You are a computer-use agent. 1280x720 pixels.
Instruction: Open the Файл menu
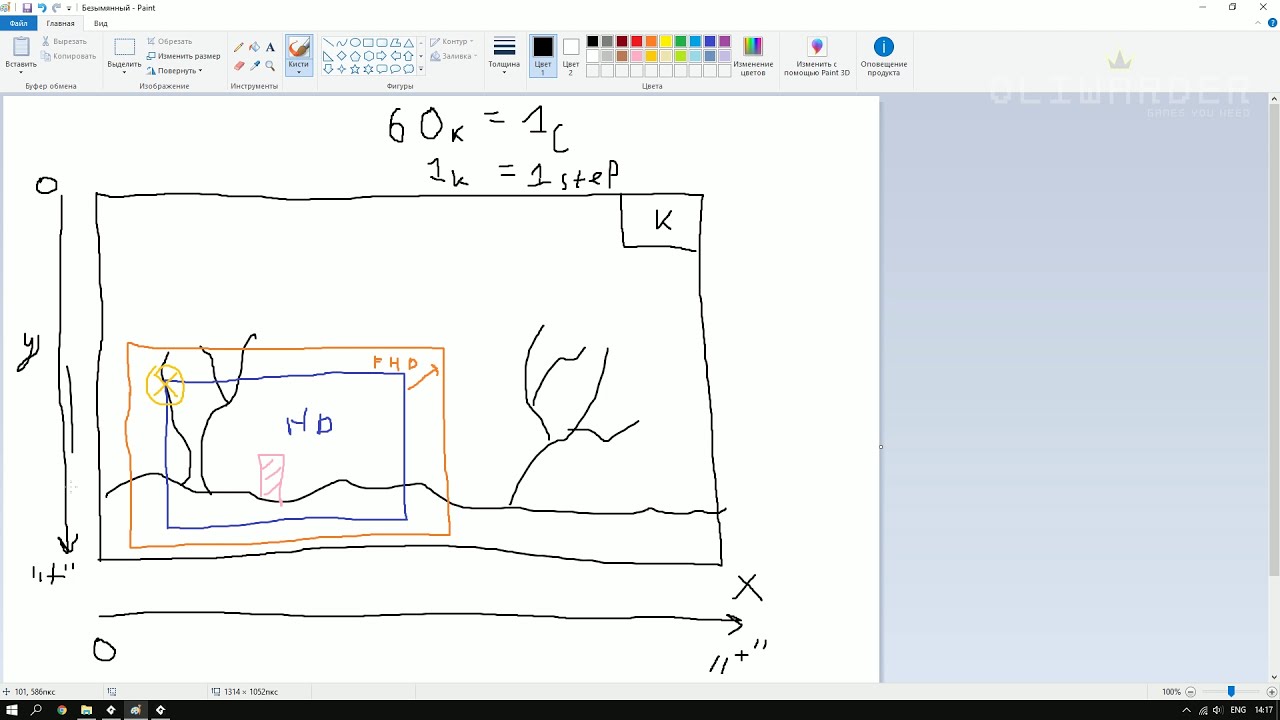19,23
